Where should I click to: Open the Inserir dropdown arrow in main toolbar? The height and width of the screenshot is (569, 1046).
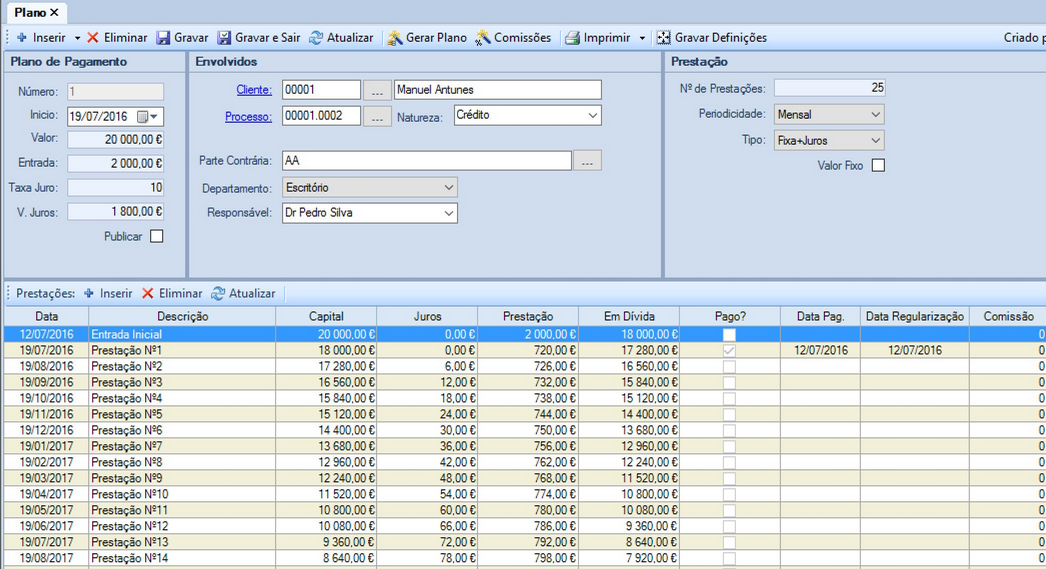[77, 38]
